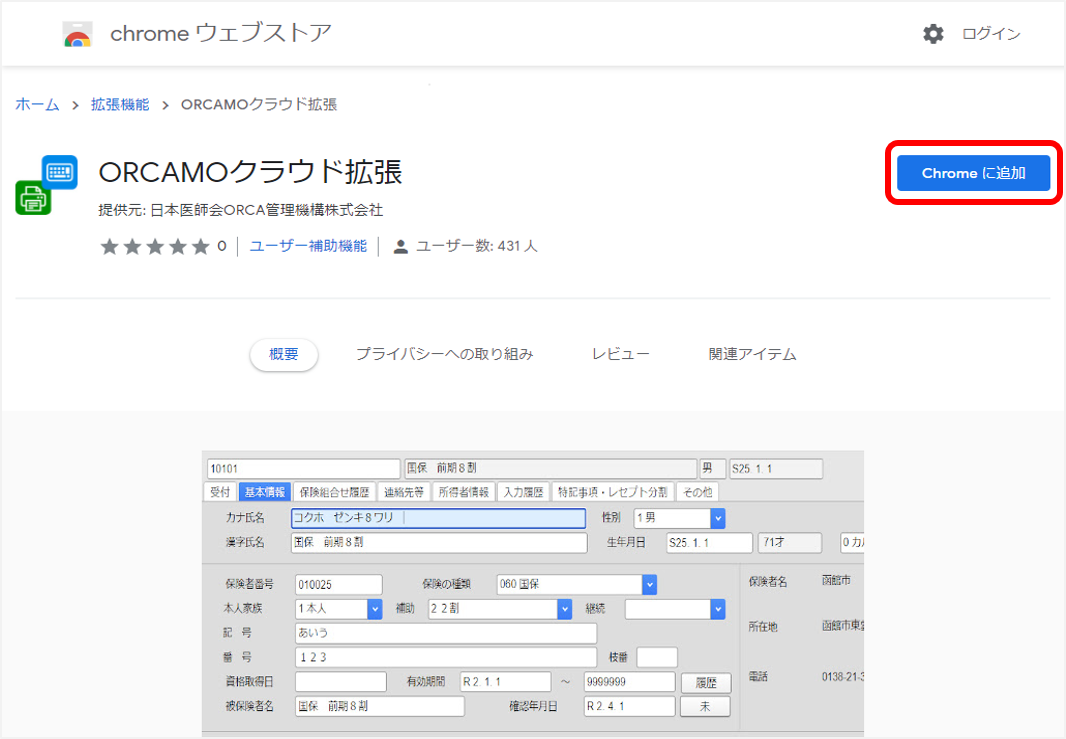Click the 有効期間 end field 9999999
Image resolution: width=1066 pixels, height=739 pixels.
pos(630,682)
